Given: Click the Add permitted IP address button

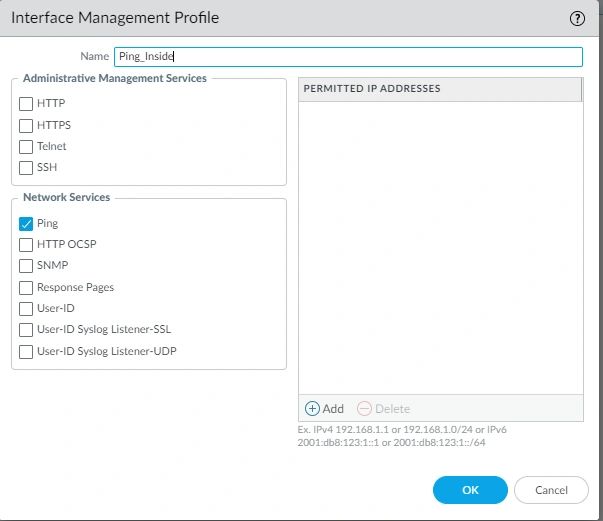Looking at the screenshot, I should pos(325,408).
